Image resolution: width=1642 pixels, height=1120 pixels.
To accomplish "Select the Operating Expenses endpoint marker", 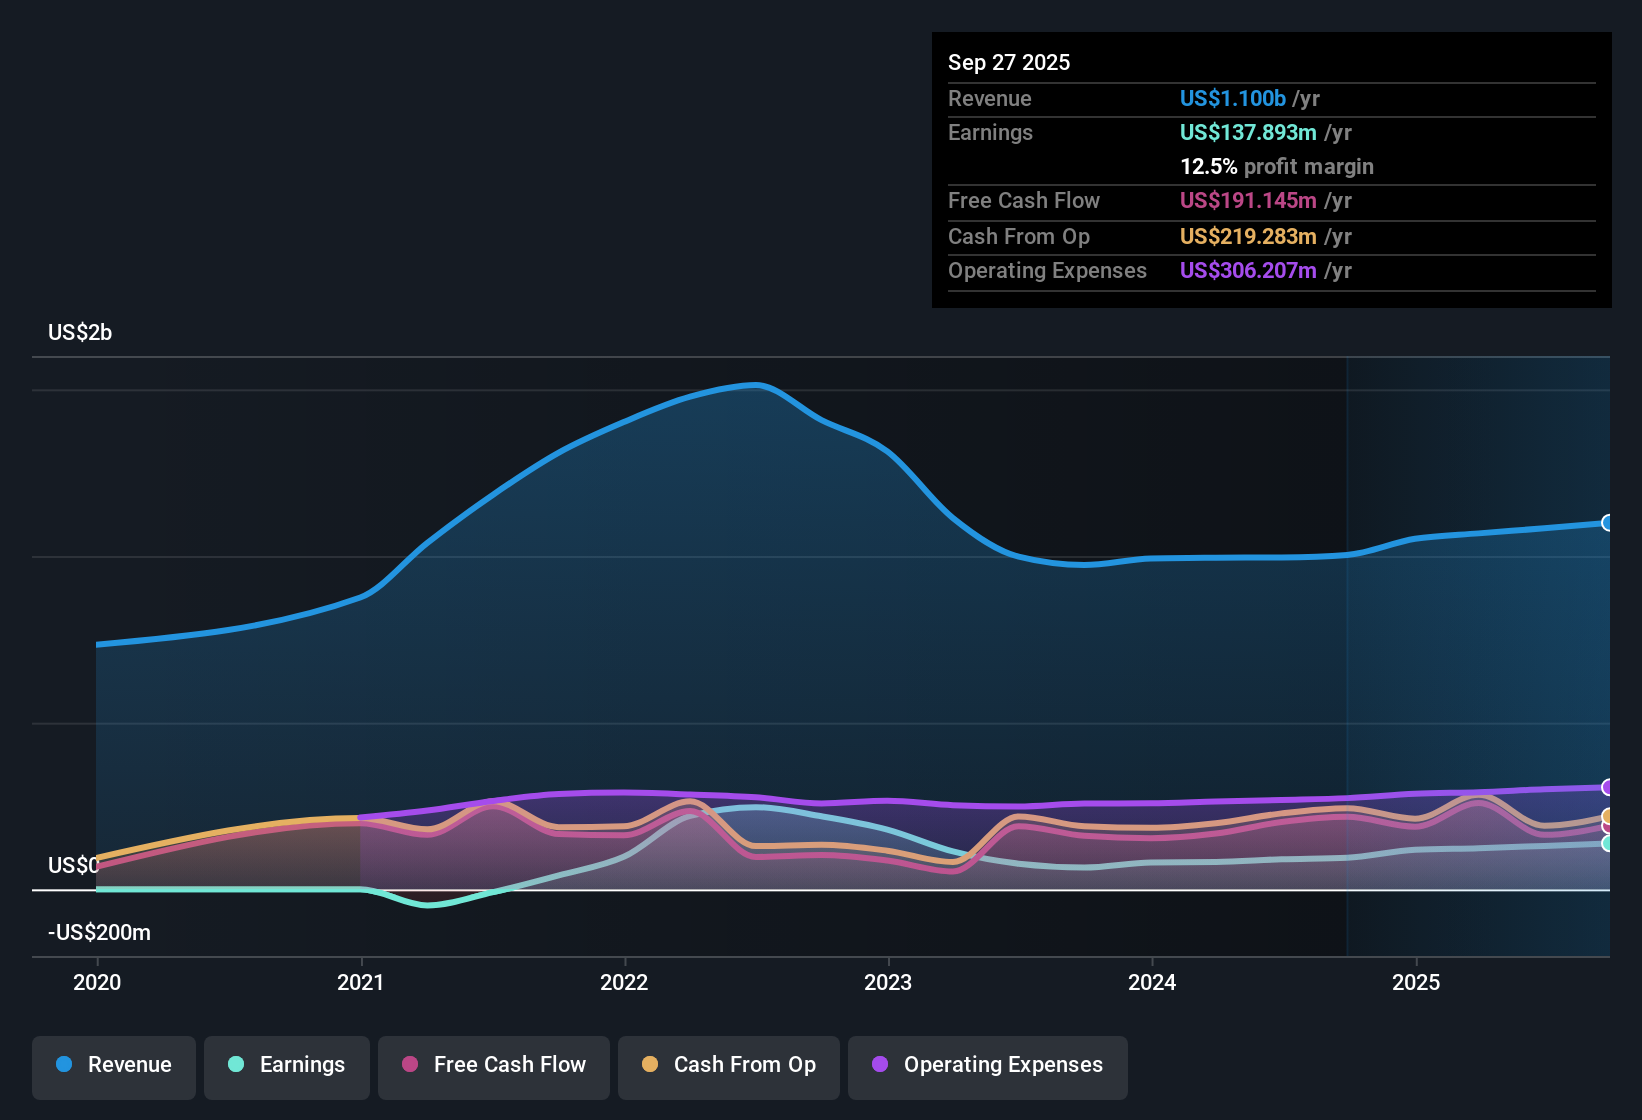I will 1608,788.
